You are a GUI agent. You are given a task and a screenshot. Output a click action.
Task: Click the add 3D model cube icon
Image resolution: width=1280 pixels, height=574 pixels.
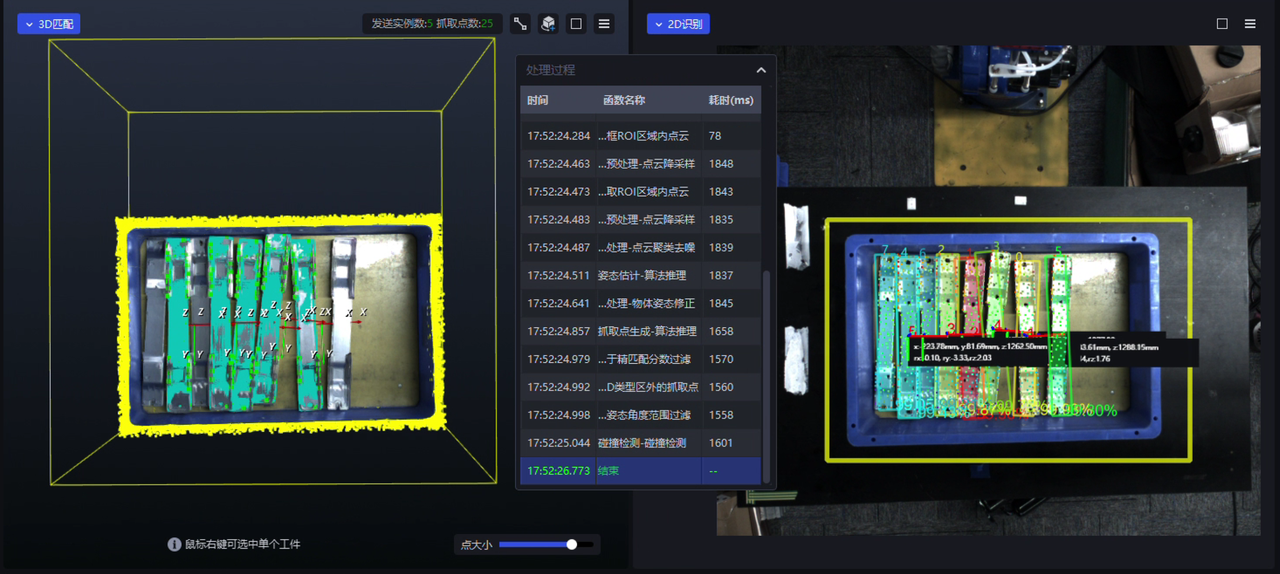[x=548, y=23]
